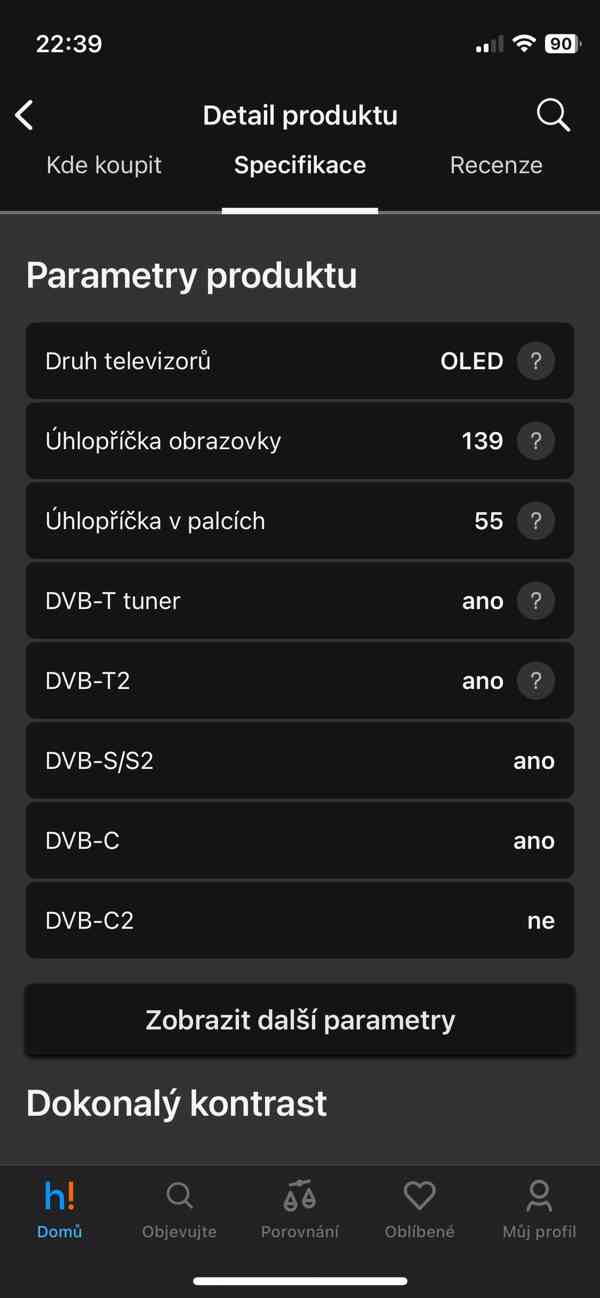This screenshot has width=600, height=1298.
Task: Expand with Zobrazit další parametry
Action: (300, 1020)
